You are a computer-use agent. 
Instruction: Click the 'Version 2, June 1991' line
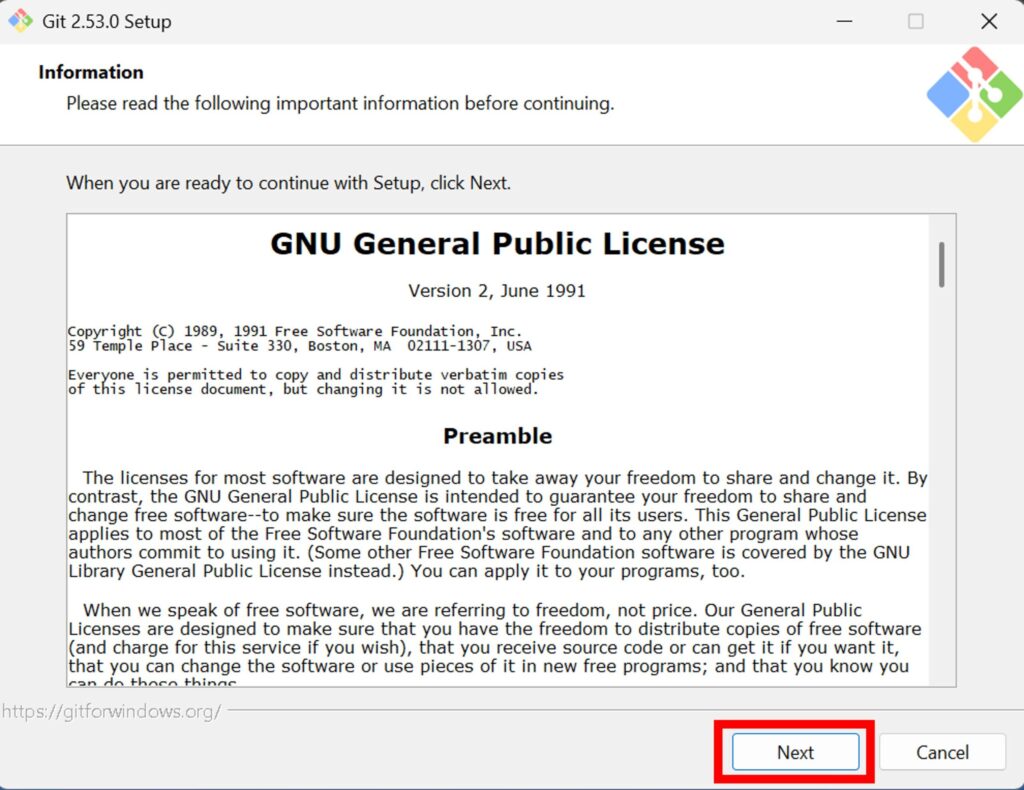click(497, 291)
